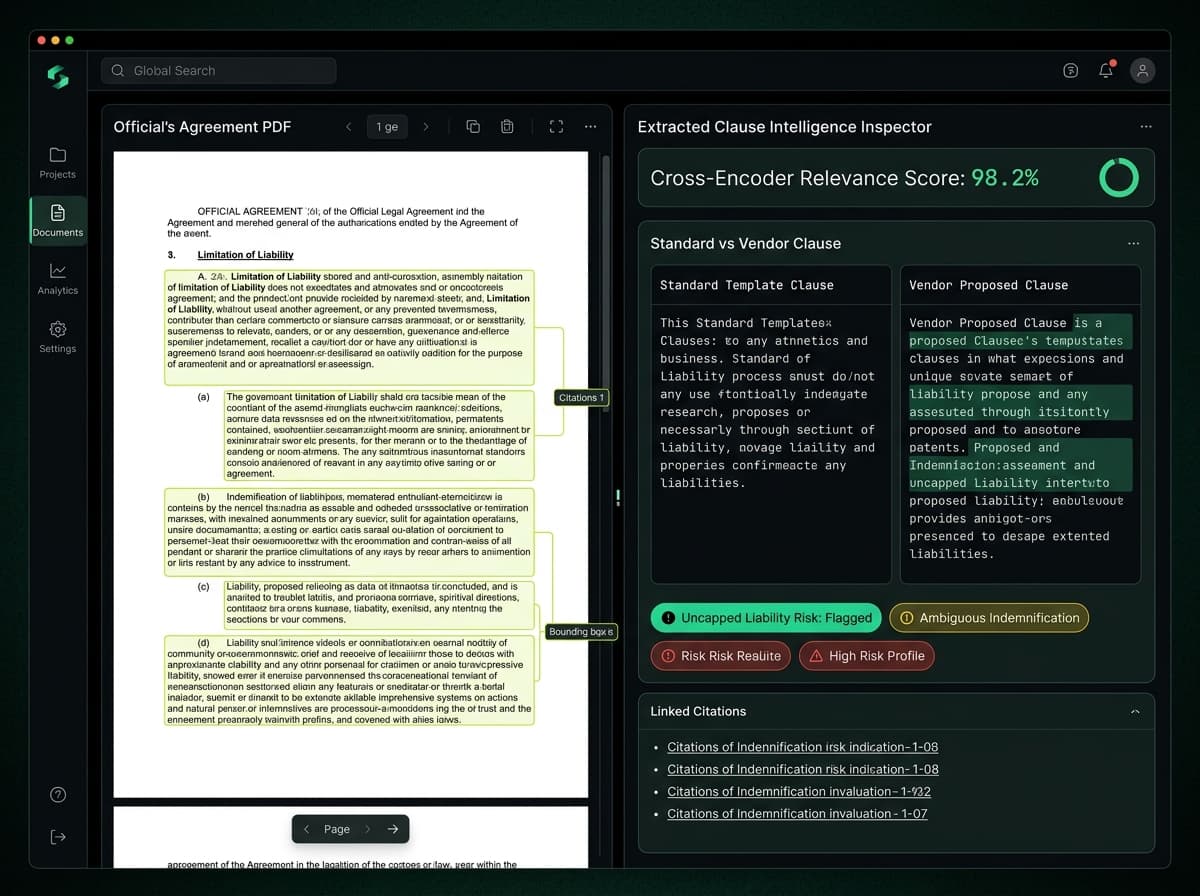Click the logout icon at sidebar bottom

[x=58, y=837]
